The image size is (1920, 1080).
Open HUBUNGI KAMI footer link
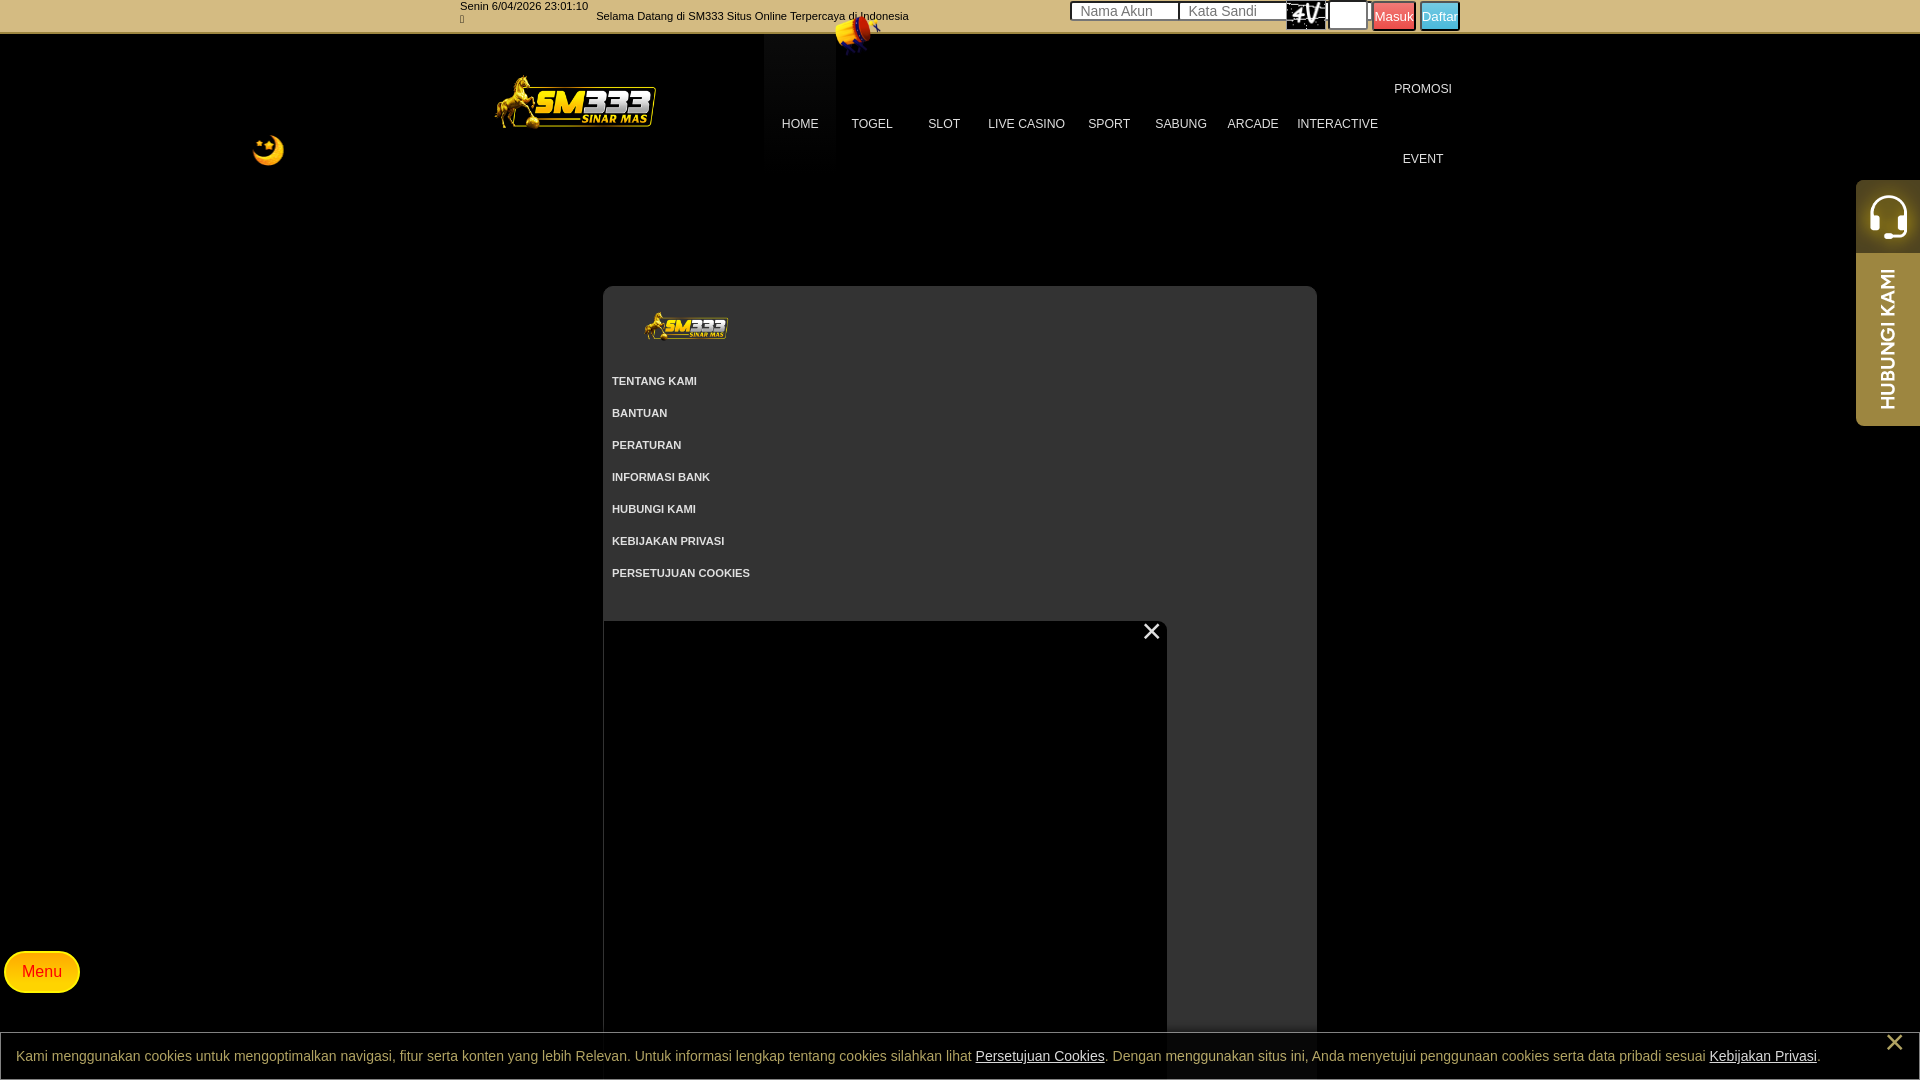(654, 509)
